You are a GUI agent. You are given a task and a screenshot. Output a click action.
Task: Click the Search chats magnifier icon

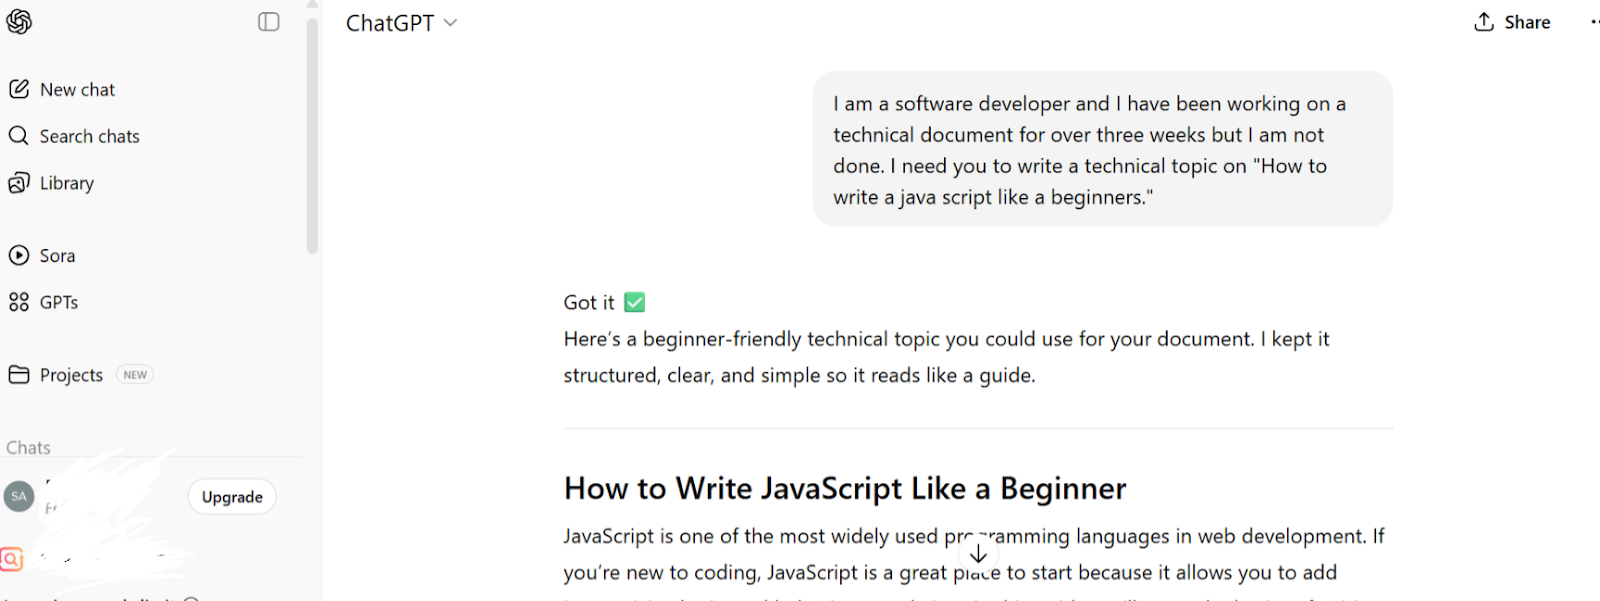coord(19,136)
